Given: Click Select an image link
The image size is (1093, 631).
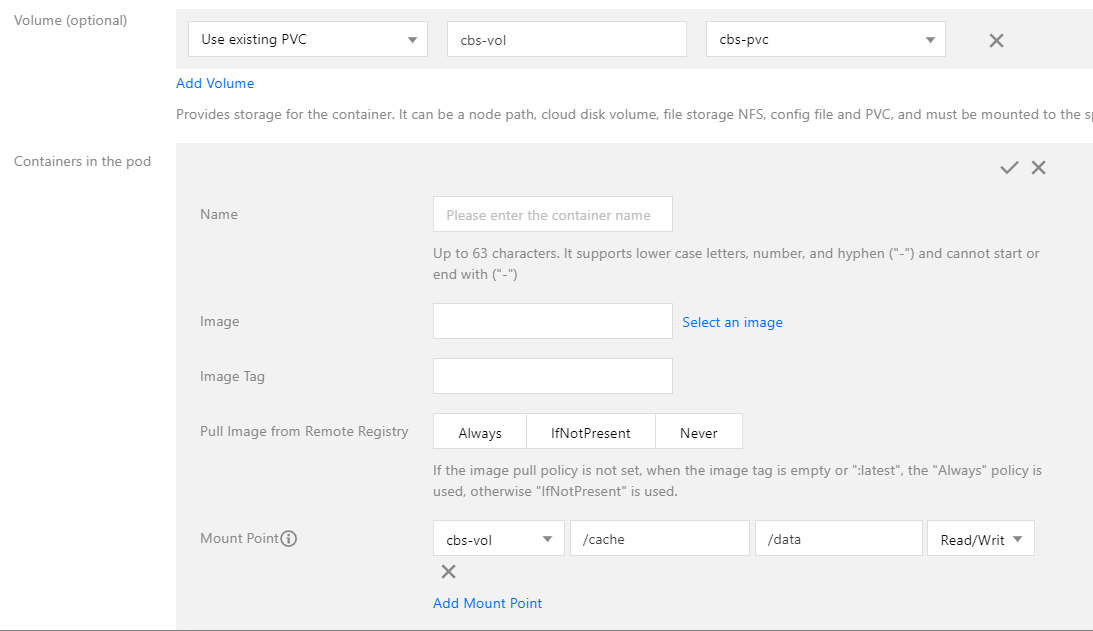Looking at the screenshot, I should (732, 322).
